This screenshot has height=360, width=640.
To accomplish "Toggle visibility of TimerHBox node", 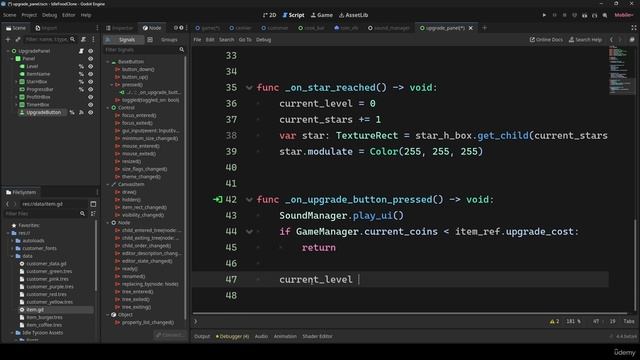I will [91, 104].
